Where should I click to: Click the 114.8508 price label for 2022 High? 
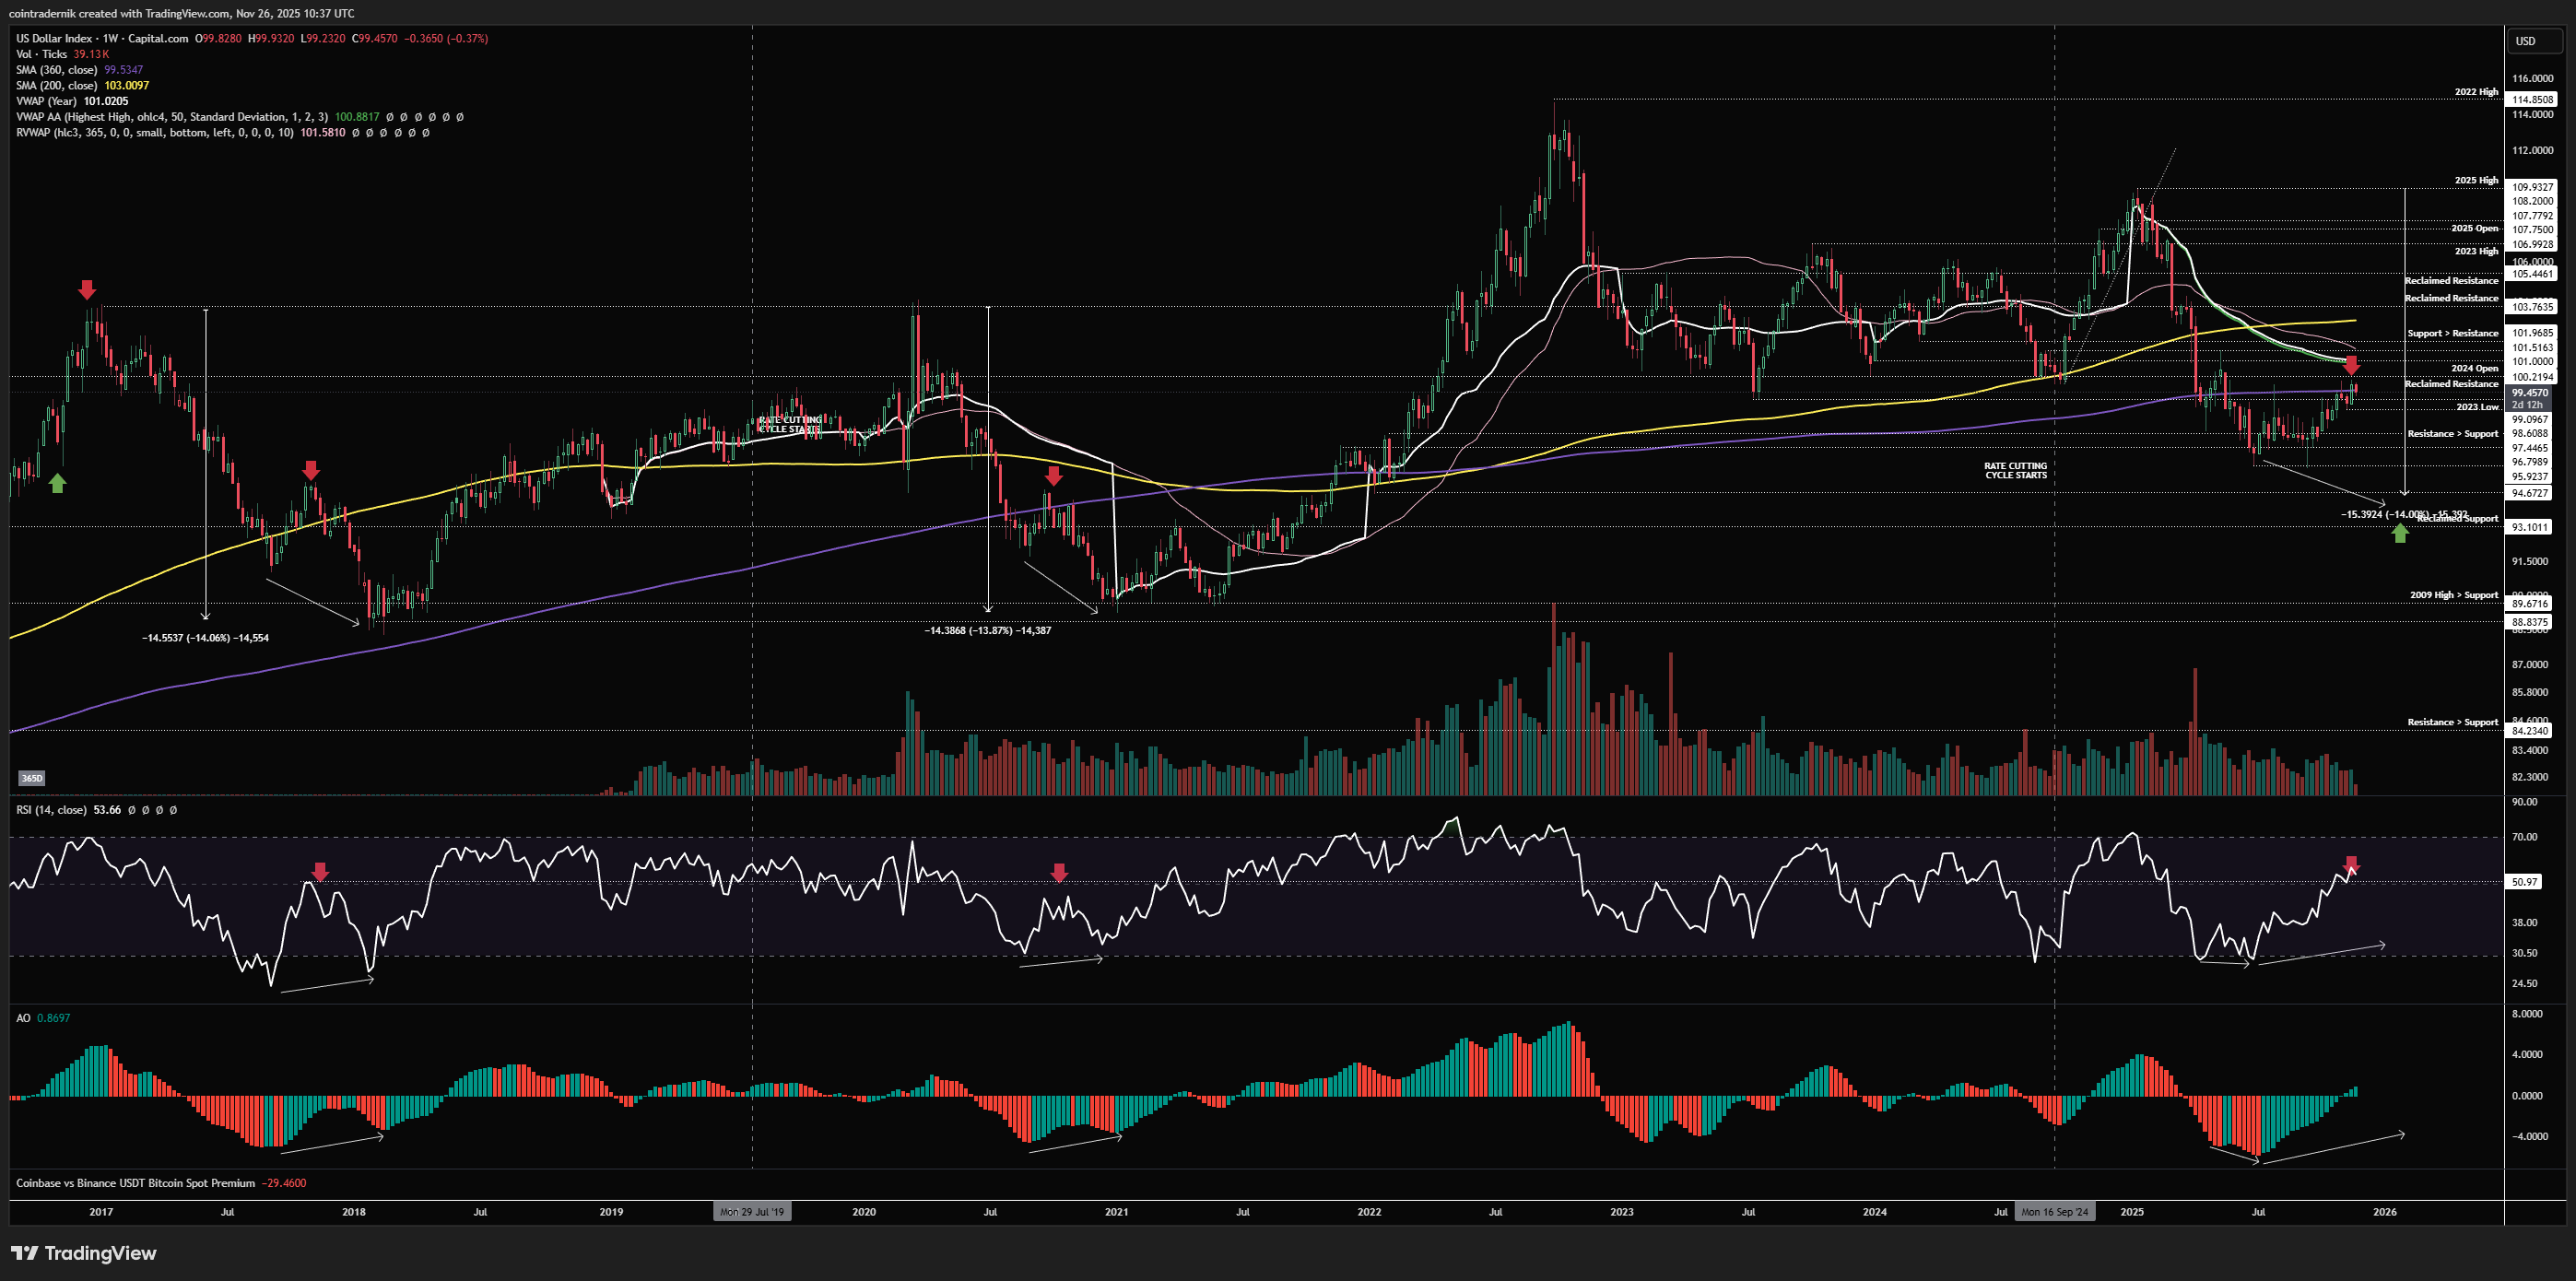click(2533, 99)
